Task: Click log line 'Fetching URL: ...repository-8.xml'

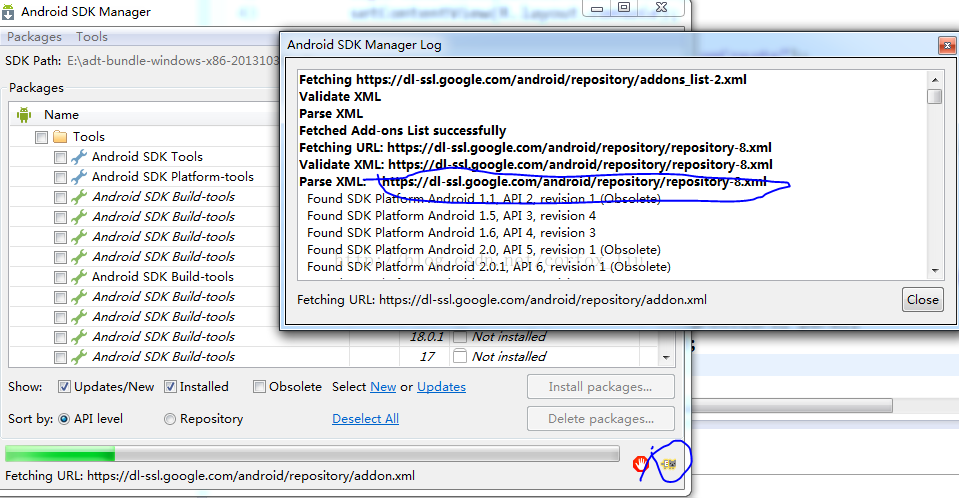Action: (x=535, y=147)
